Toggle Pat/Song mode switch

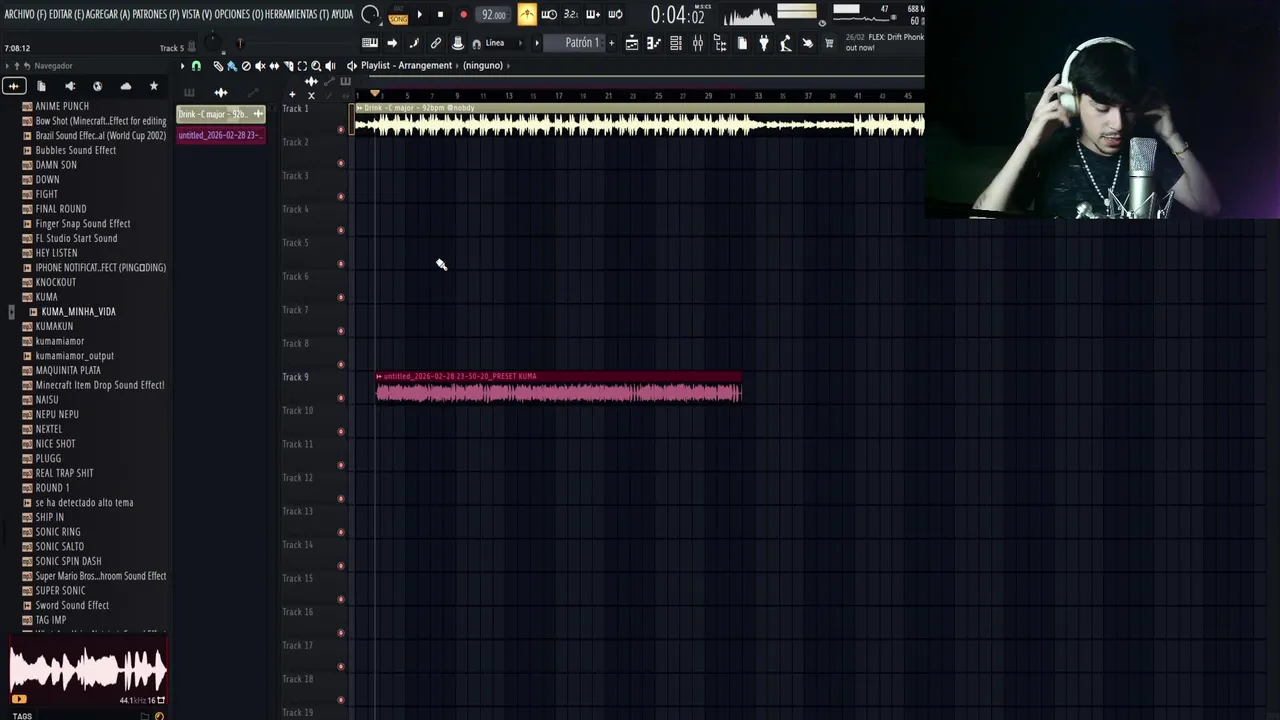click(x=398, y=15)
